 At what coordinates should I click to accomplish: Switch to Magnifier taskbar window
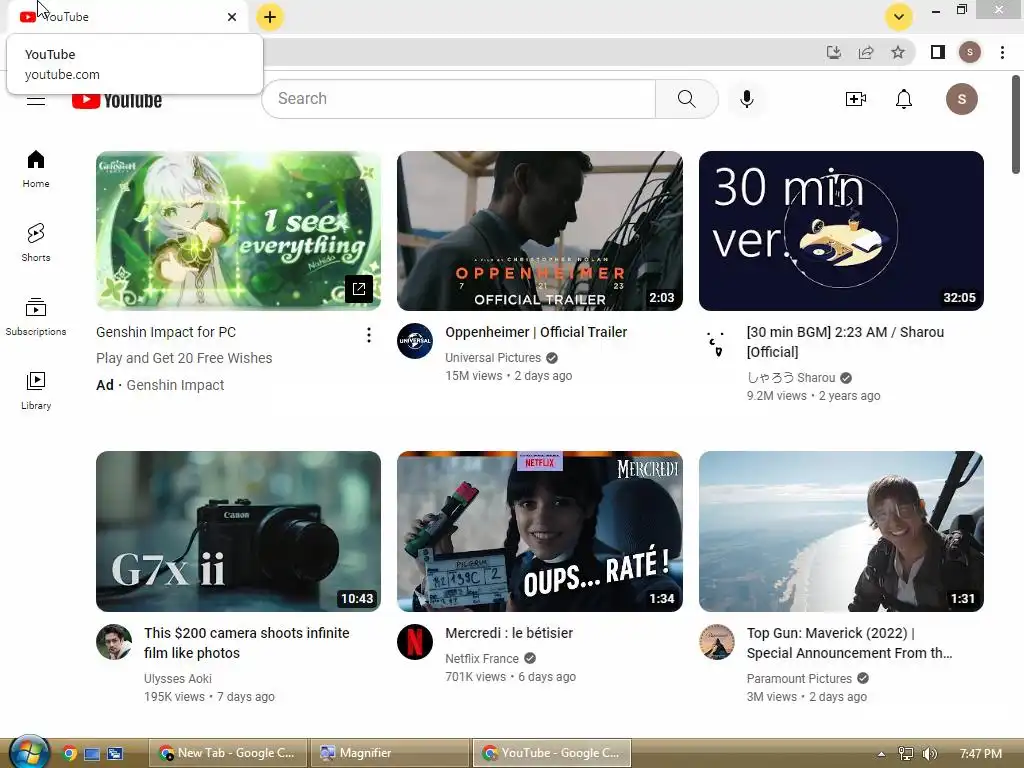tap(389, 753)
